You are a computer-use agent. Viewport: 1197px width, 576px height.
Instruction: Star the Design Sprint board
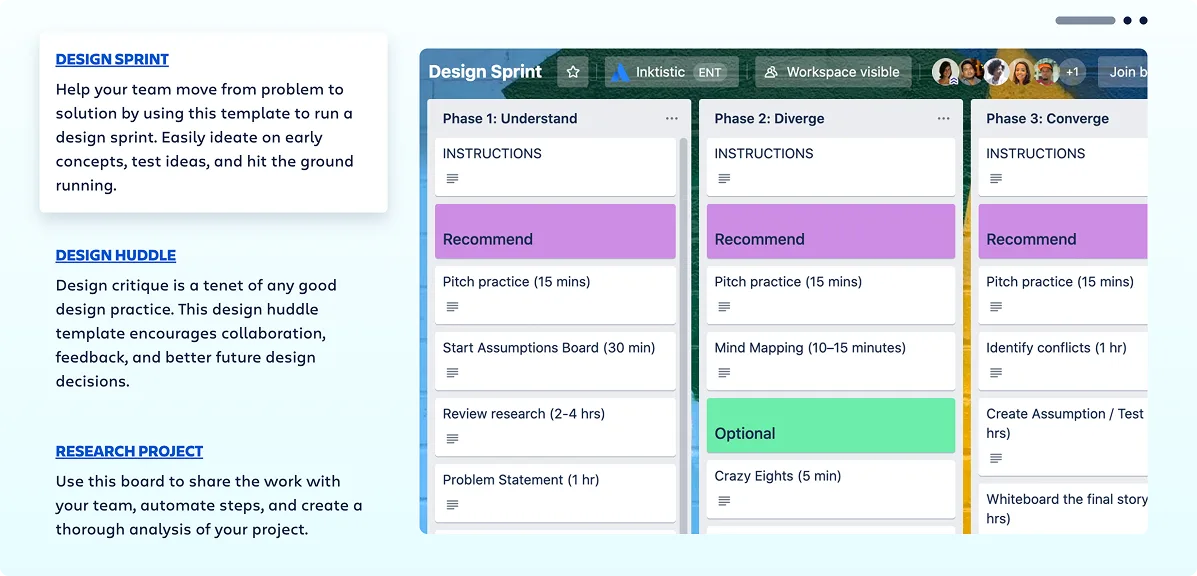[x=573, y=71]
